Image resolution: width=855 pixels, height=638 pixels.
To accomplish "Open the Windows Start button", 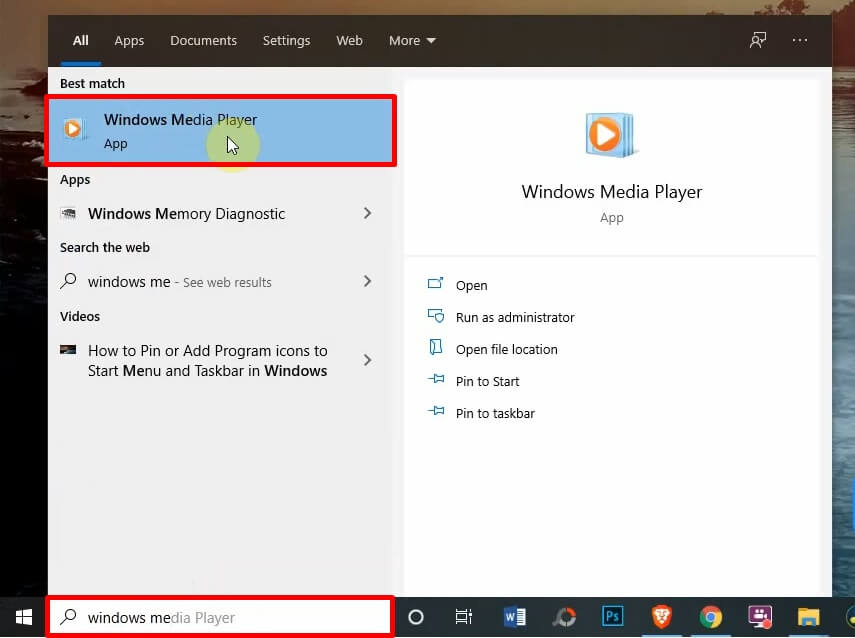I will [24, 617].
